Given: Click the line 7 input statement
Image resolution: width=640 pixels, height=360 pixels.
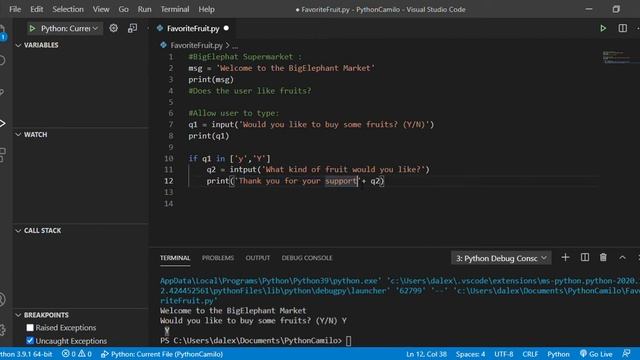Looking at the screenshot, I should (x=311, y=124).
